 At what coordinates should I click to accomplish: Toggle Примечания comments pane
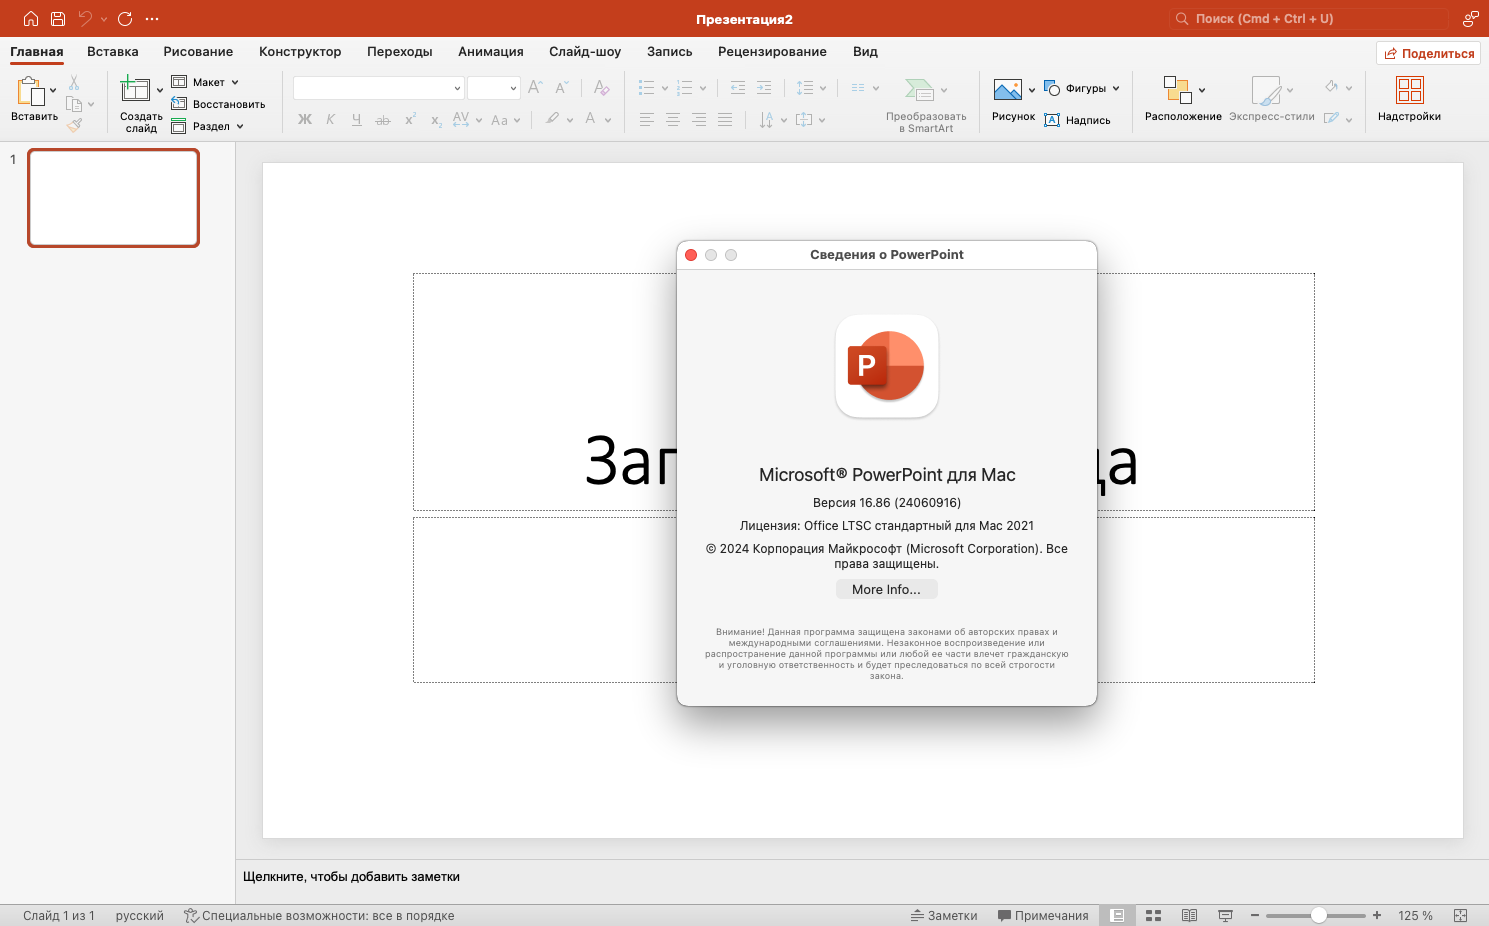click(1043, 915)
